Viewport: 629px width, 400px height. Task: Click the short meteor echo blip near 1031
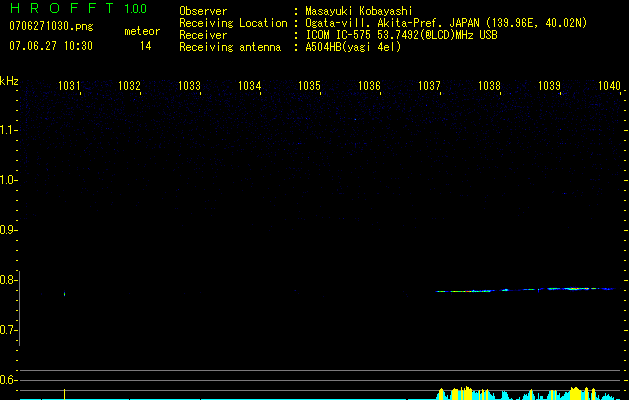click(x=65, y=294)
